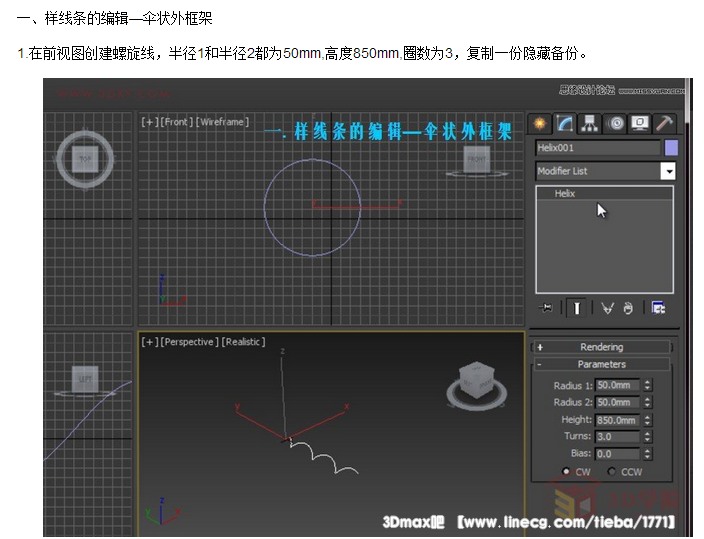
Task: Toggle Show End Result icon
Action: (576, 308)
